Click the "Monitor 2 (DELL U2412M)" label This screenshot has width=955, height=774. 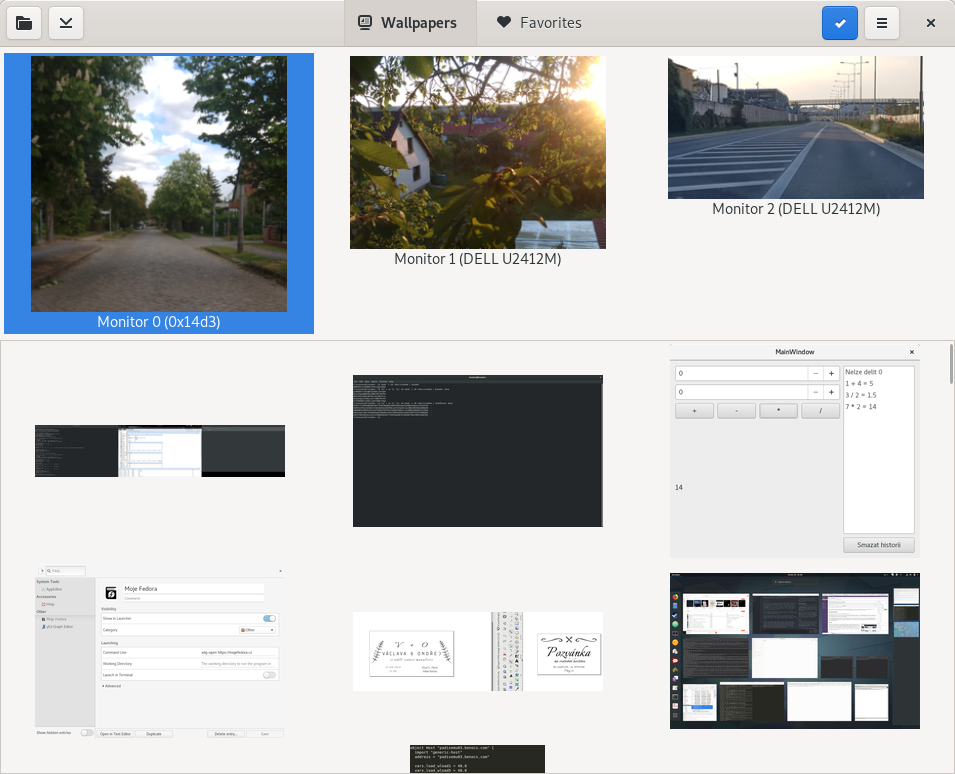pyautogui.click(x=795, y=209)
